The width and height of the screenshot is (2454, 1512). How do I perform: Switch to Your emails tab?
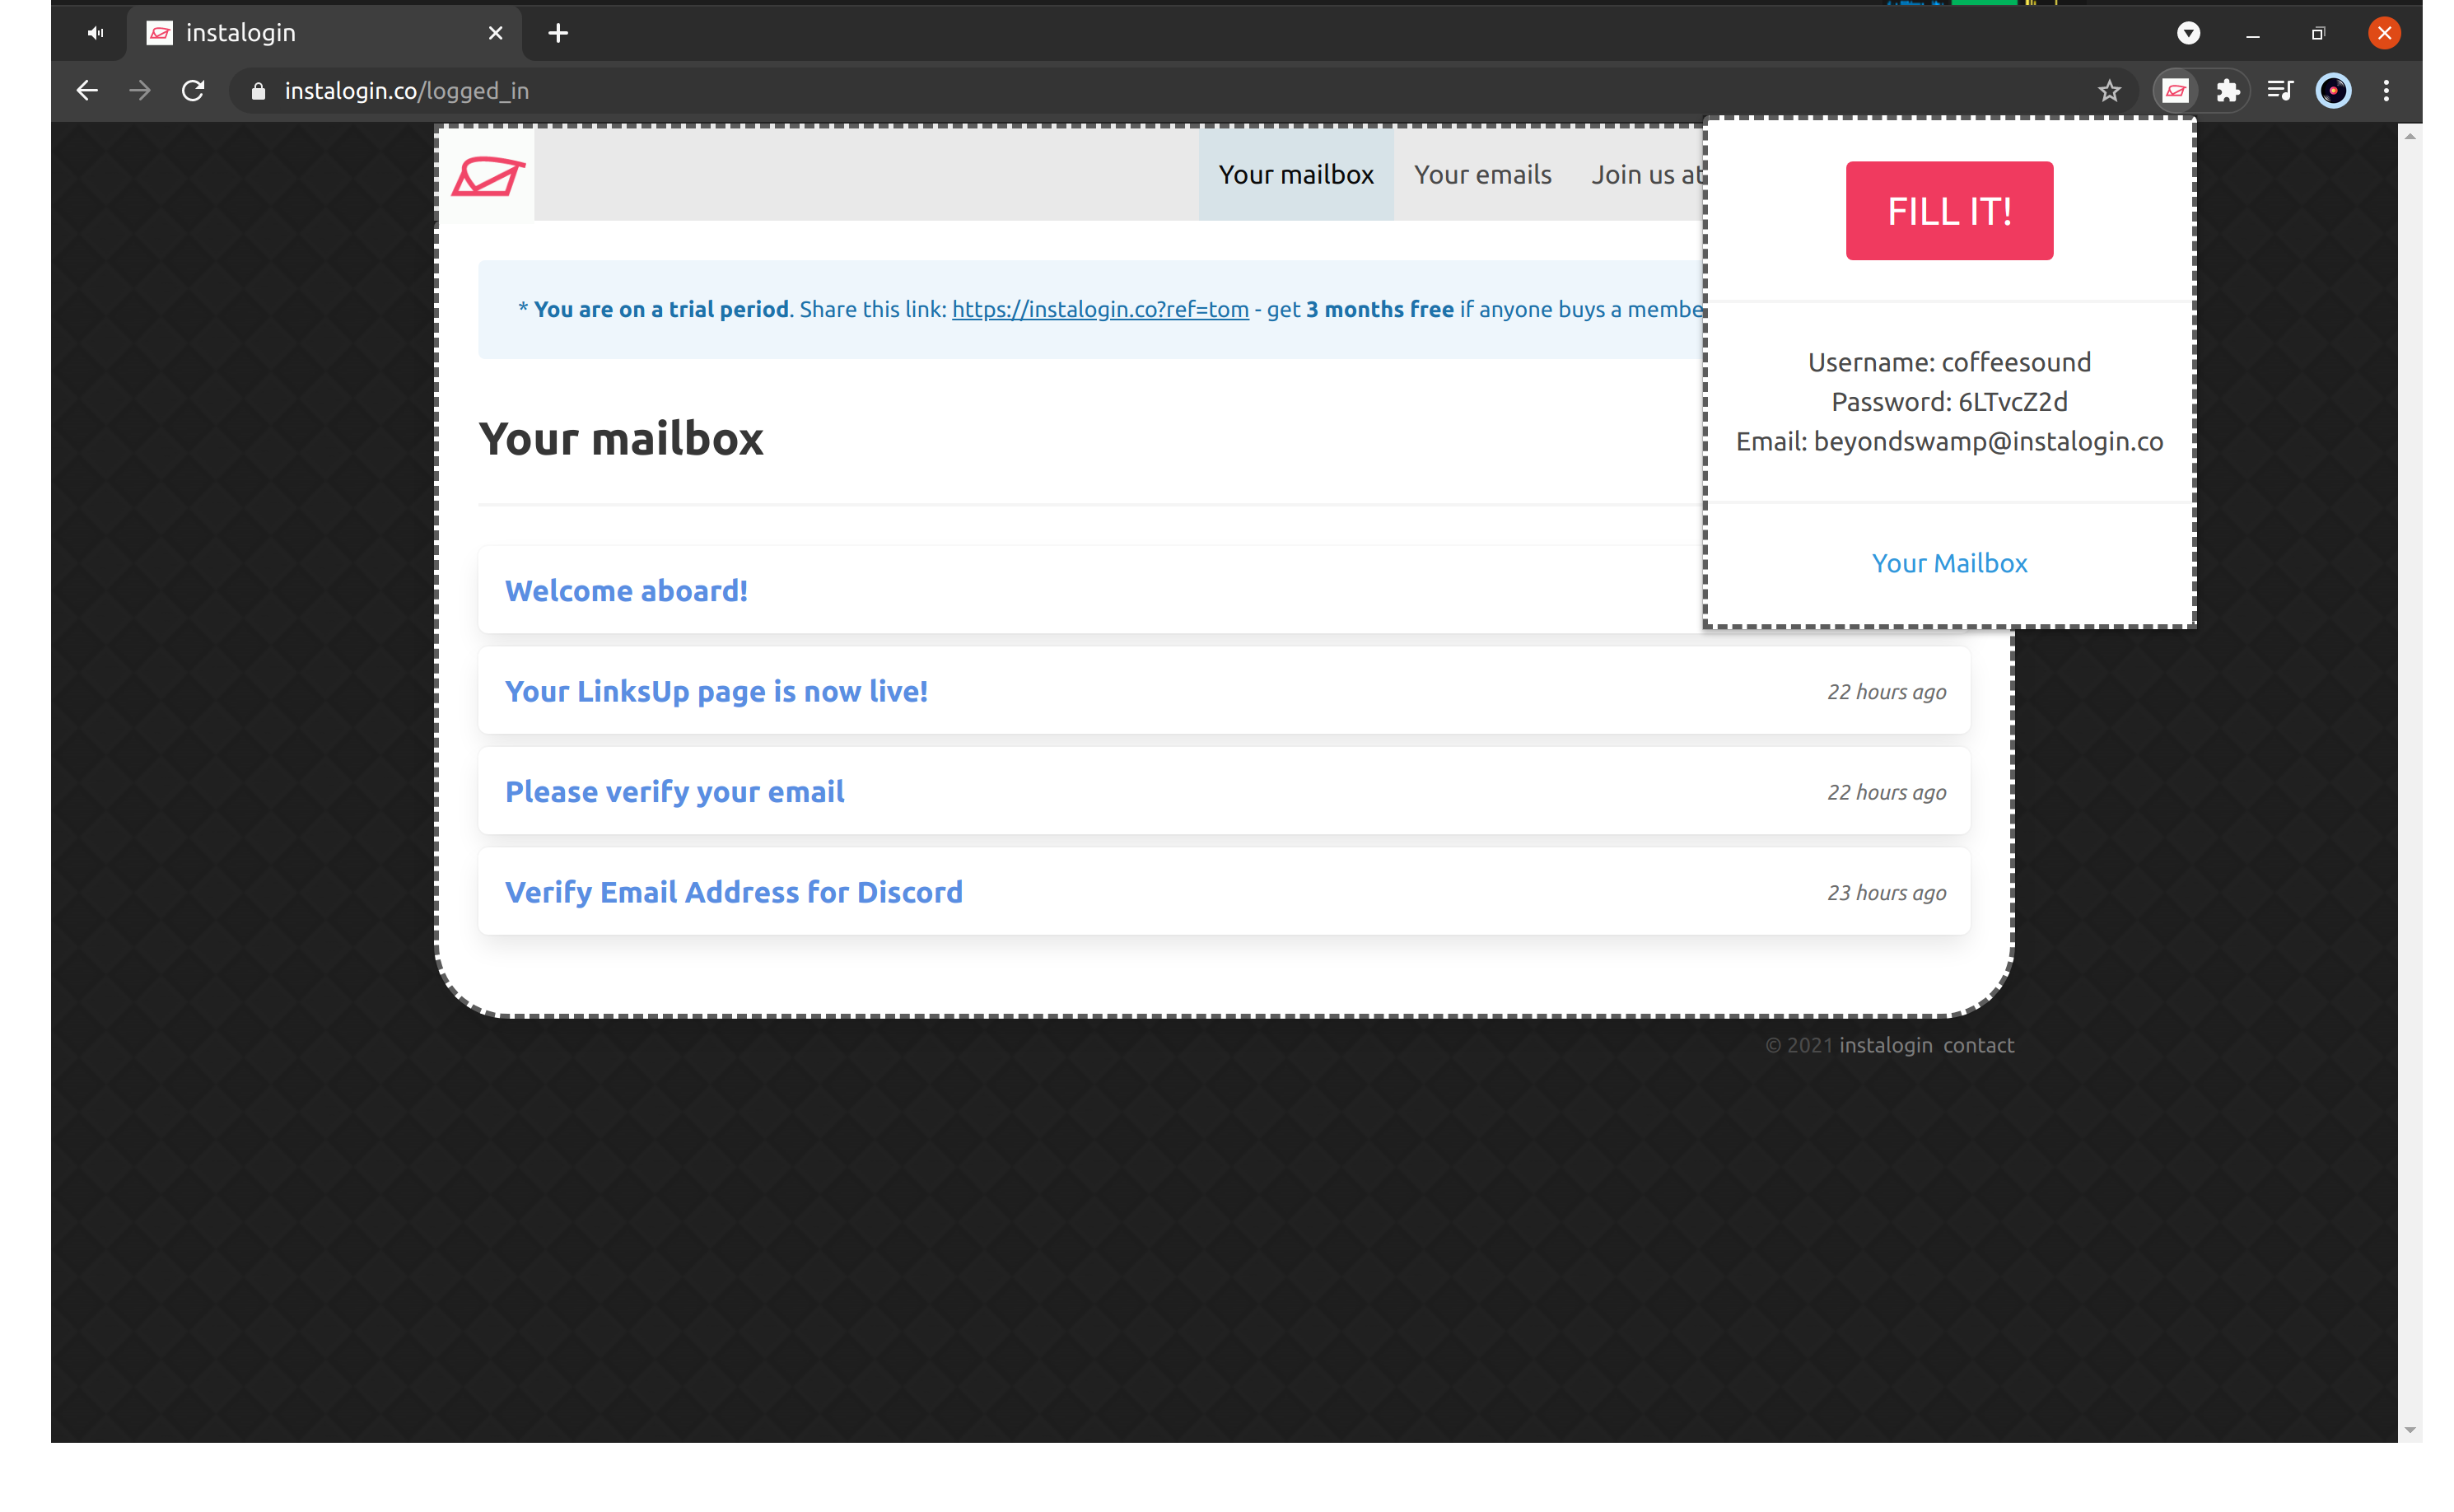coord(1482,175)
